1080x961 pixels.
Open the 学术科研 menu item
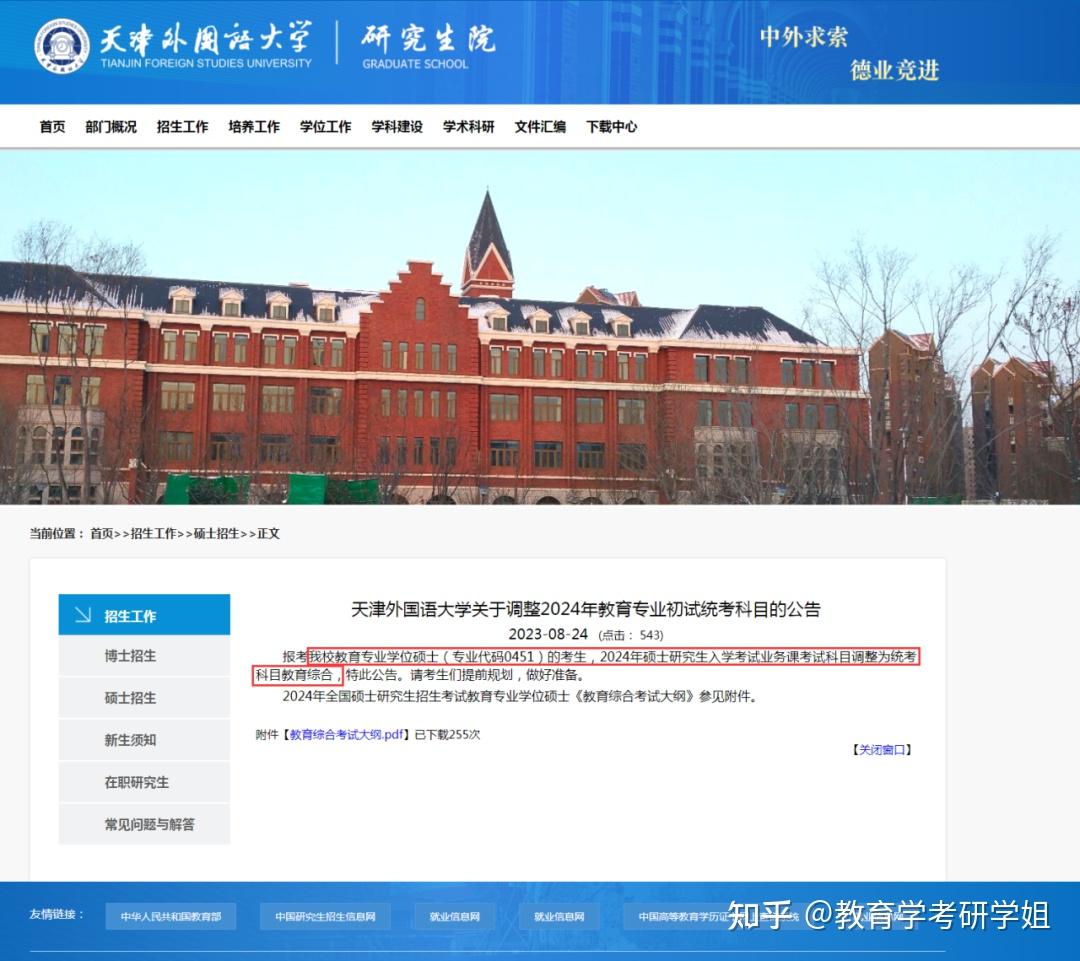467,128
